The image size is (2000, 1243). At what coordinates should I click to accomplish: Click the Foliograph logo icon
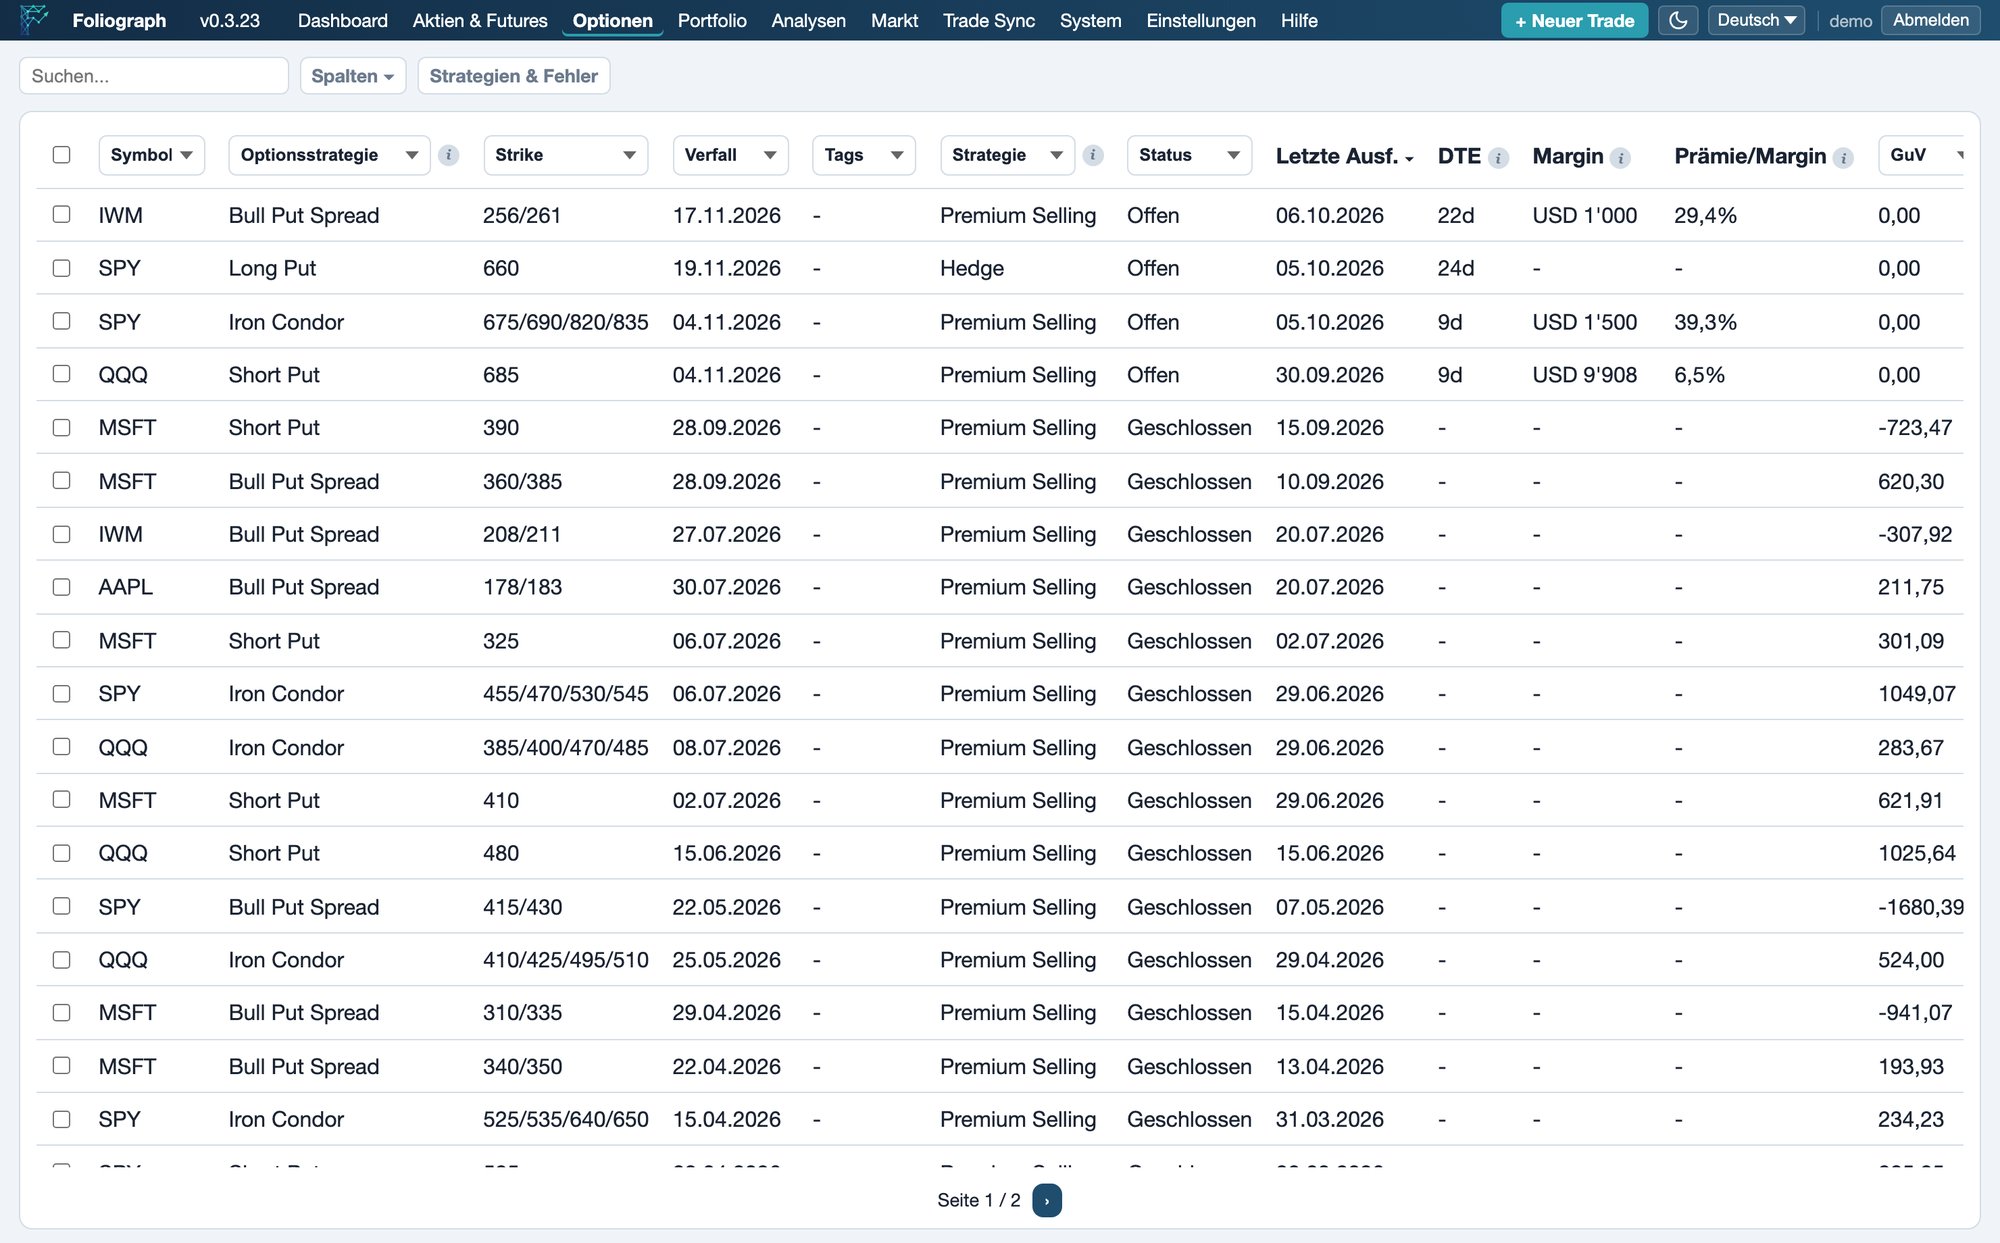[x=34, y=20]
